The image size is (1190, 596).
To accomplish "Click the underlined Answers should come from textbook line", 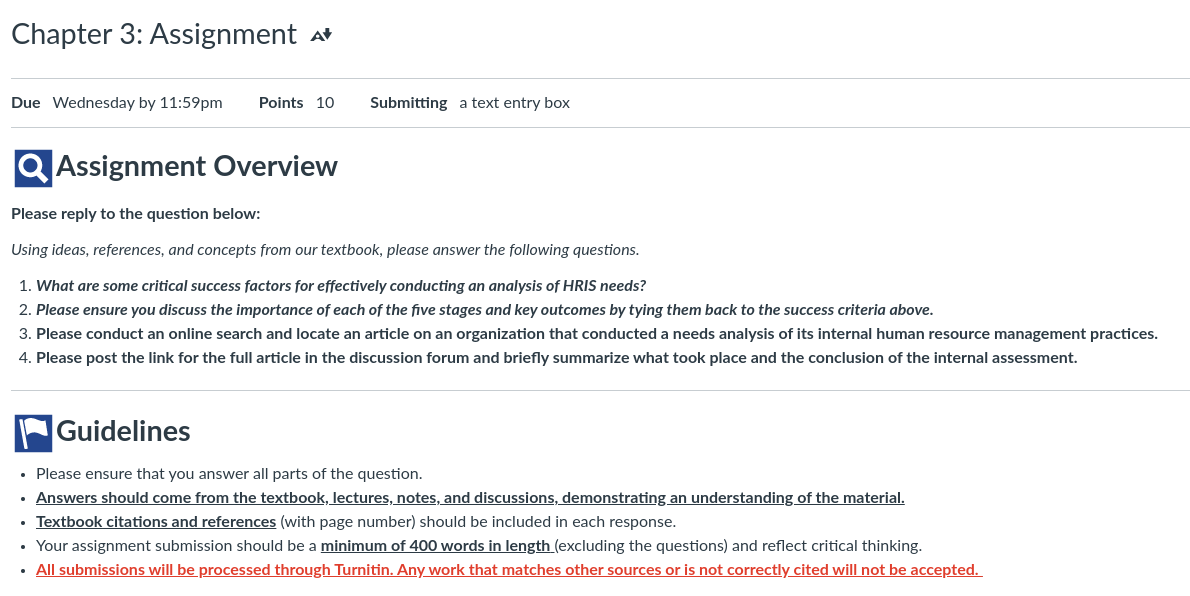I will click(470, 498).
